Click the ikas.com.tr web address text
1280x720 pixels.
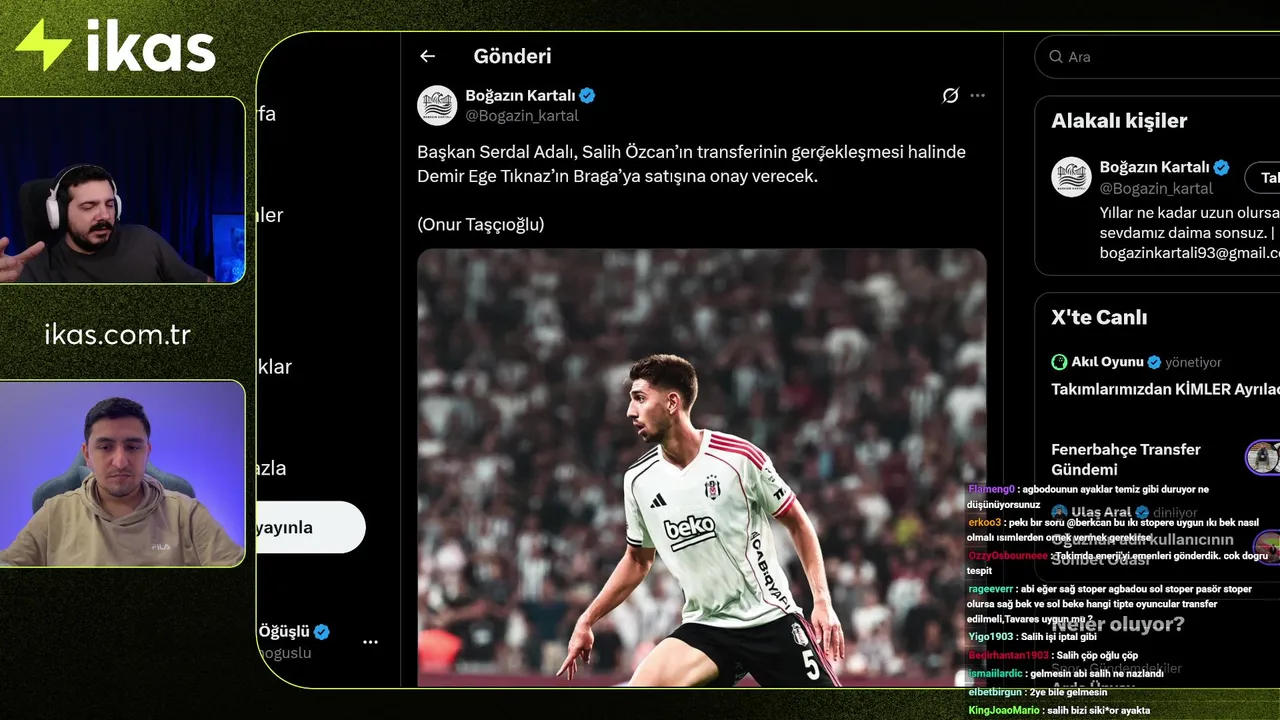118,334
